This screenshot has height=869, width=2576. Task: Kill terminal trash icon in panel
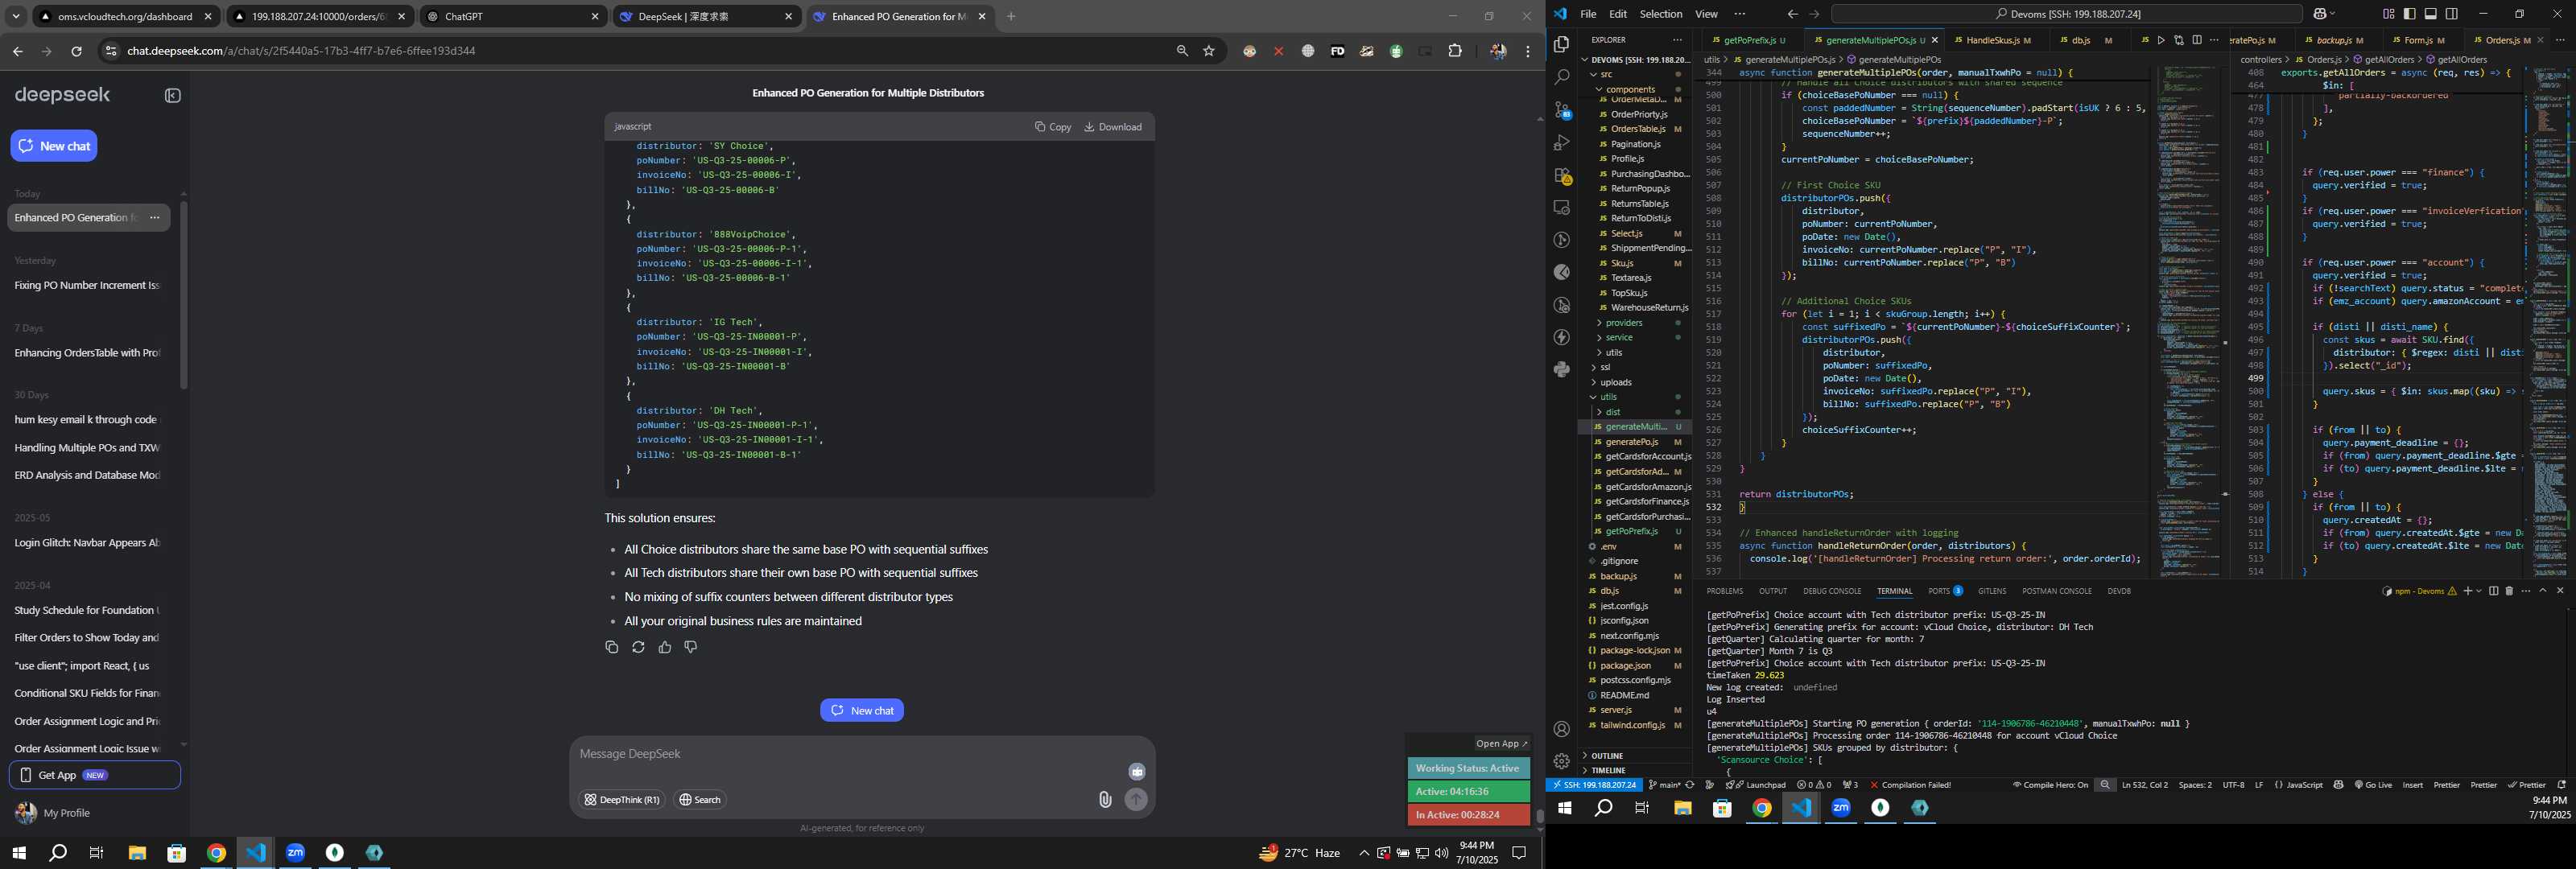point(2509,591)
